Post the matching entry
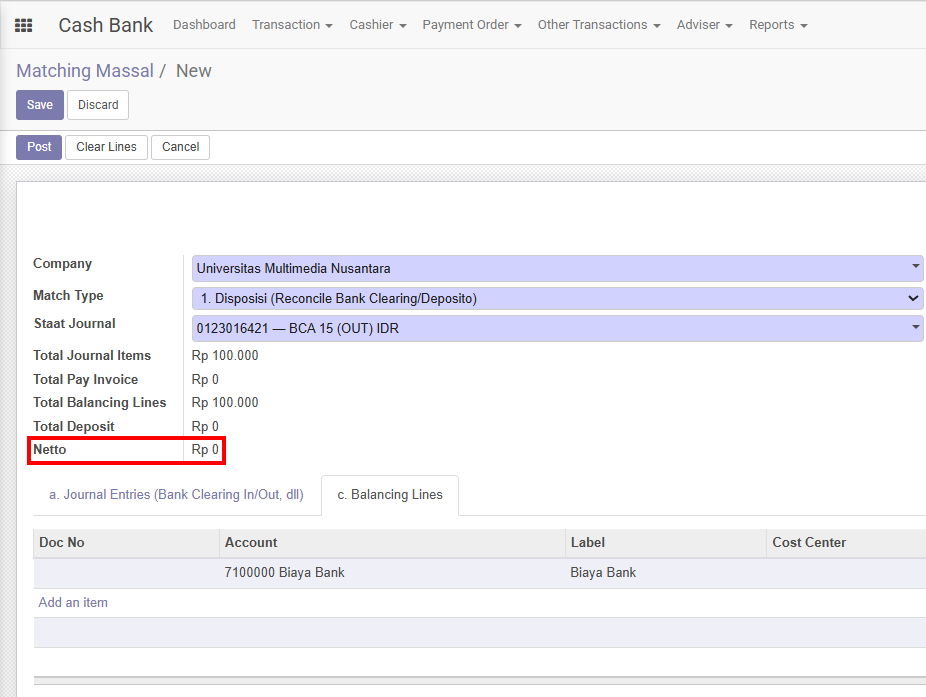Image resolution: width=926 pixels, height=697 pixels. coord(39,147)
